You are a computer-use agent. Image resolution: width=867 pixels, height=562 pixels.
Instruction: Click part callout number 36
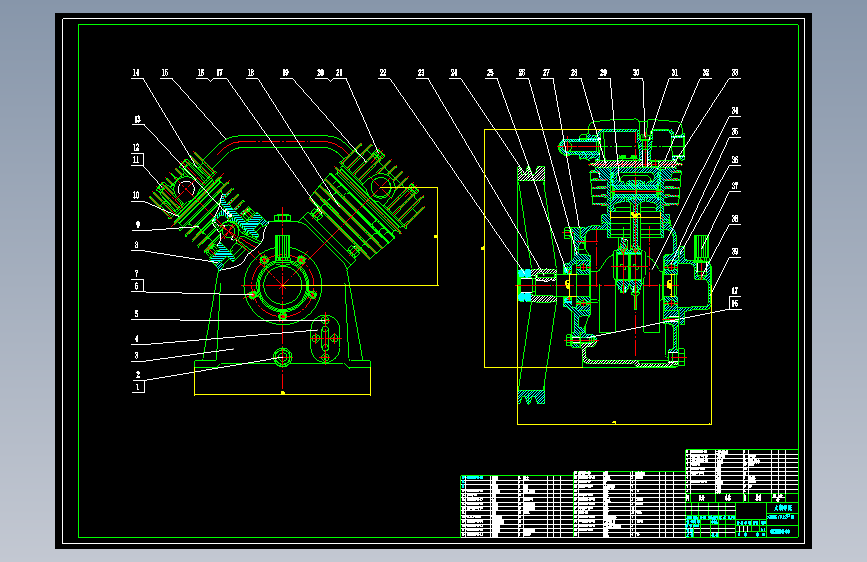[735, 160]
